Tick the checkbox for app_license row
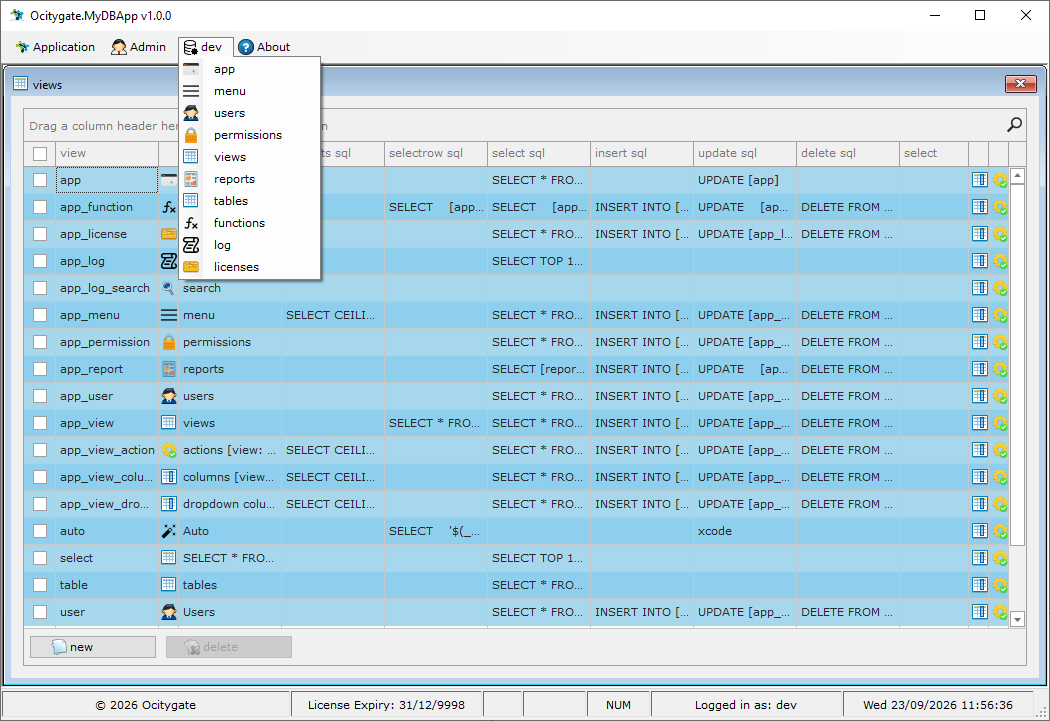This screenshot has width=1050, height=721. pyautogui.click(x=40, y=234)
